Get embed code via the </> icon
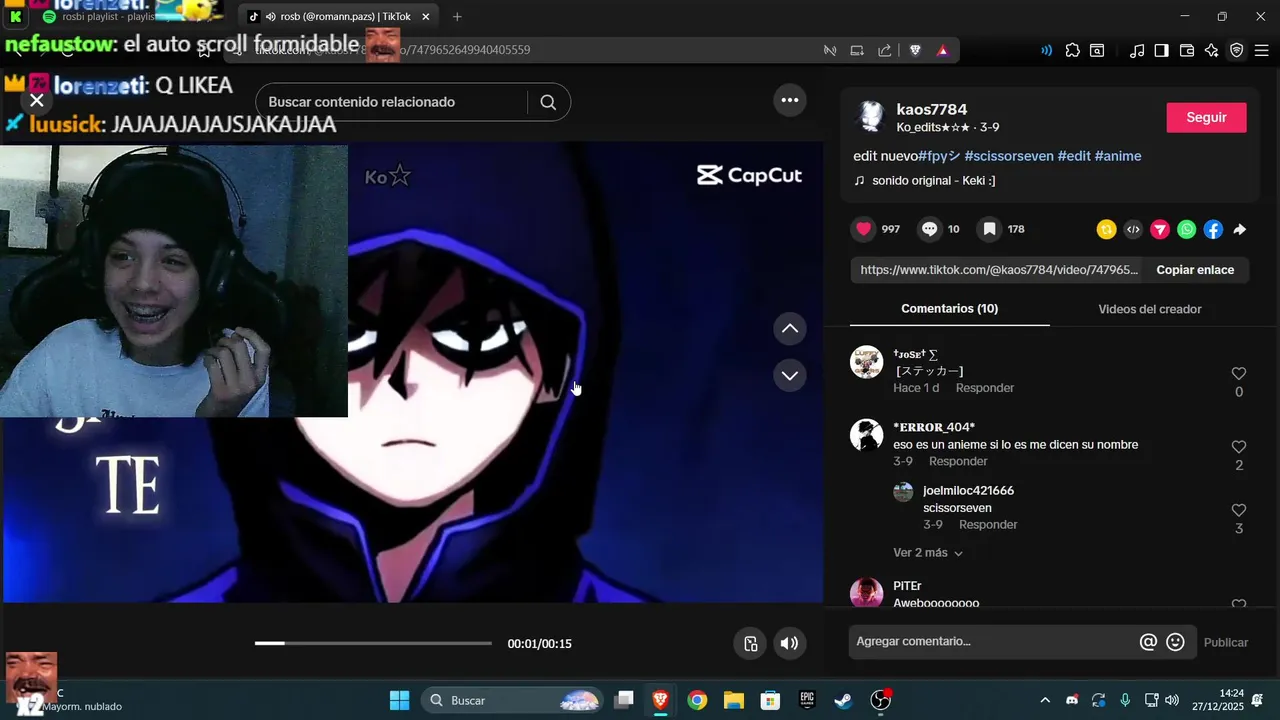Image resolution: width=1280 pixels, height=720 pixels. point(1133,230)
